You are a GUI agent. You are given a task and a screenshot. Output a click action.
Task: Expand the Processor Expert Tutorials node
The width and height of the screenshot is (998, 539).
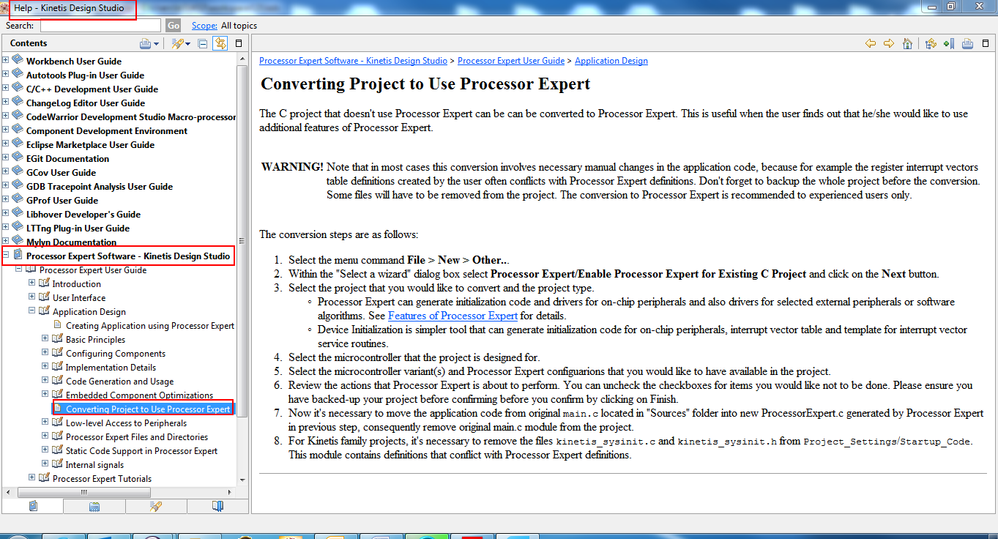32,477
